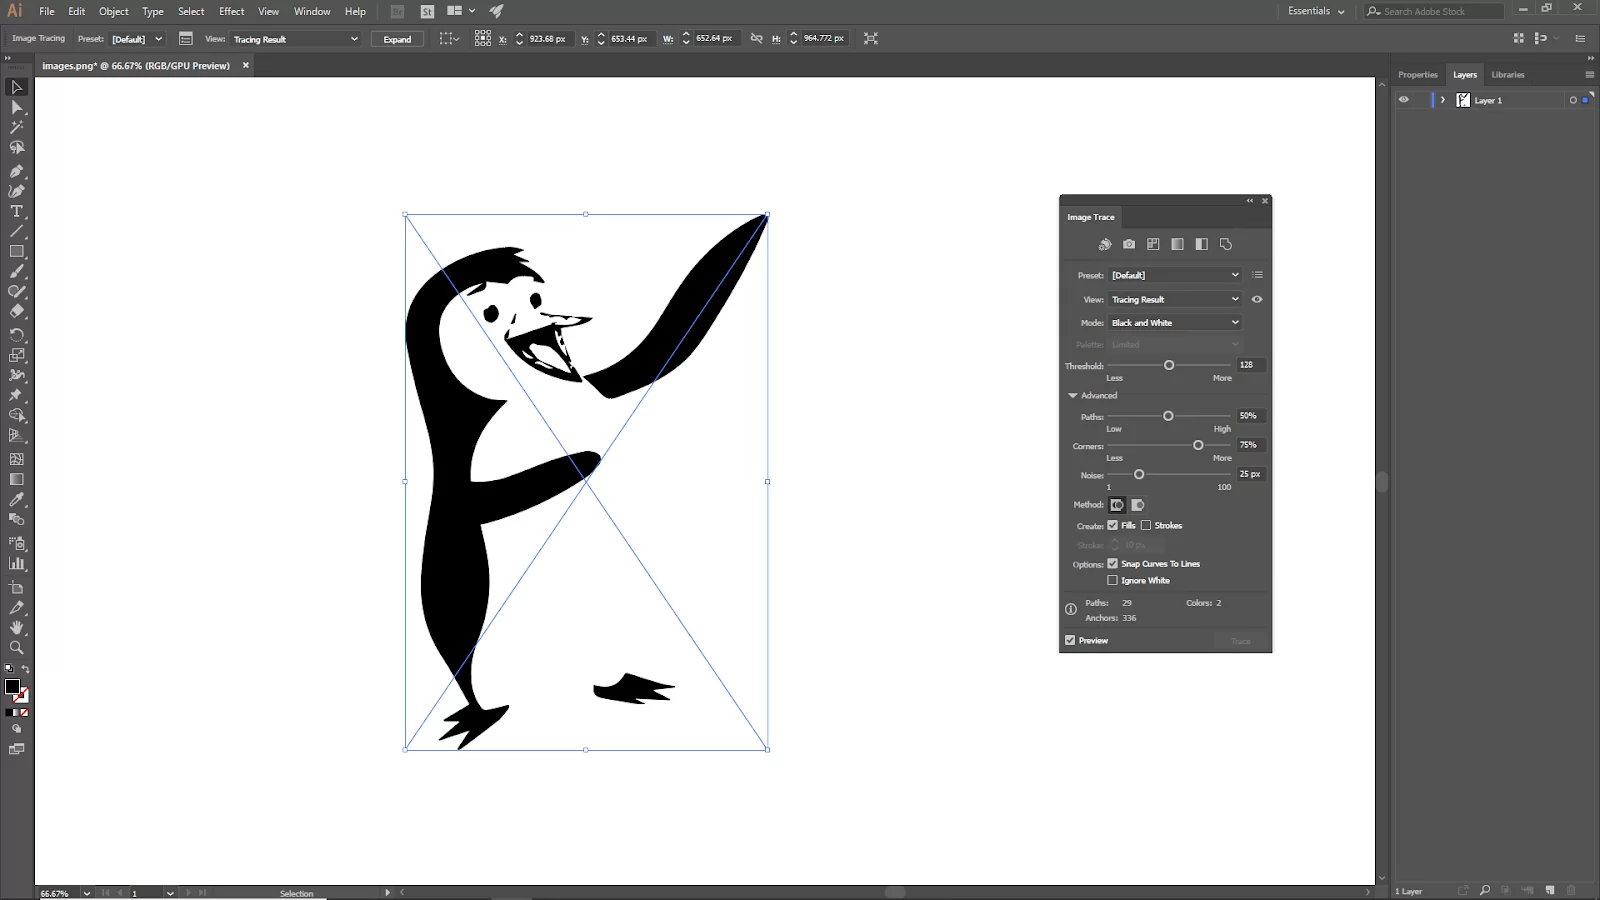Select the Hand tool
1600x900 pixels.
coord(17,628)
